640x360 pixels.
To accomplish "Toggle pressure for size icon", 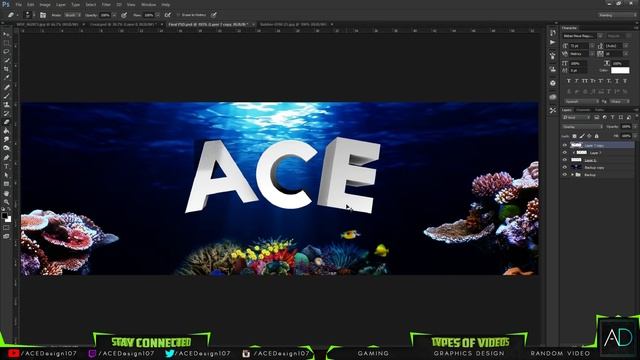I will tap(214, 15).
